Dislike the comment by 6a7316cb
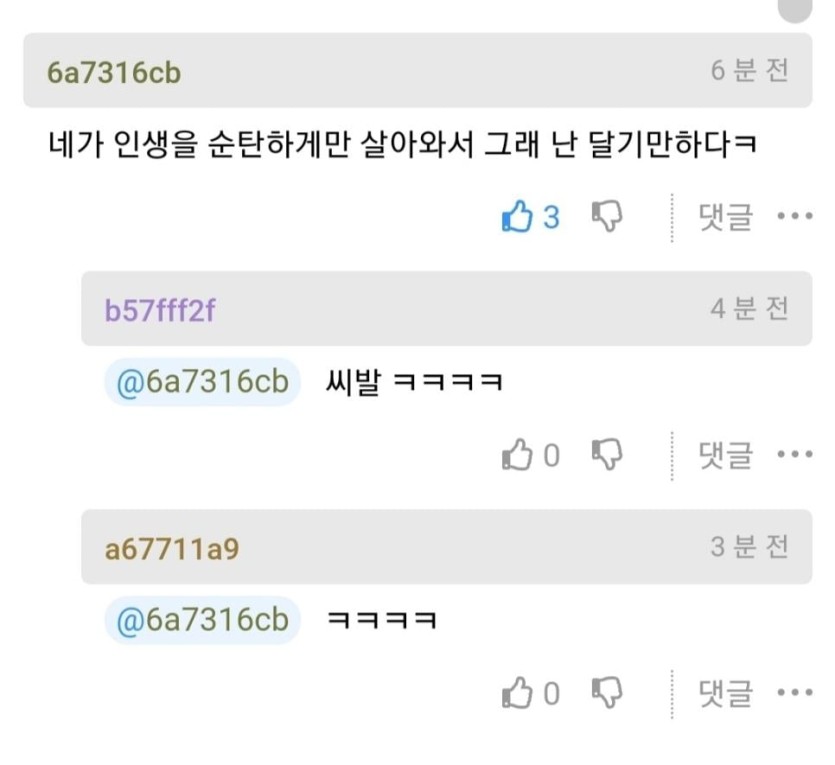Image resolution: width=835 pixels, height=765 pixels. click(607, 216)
